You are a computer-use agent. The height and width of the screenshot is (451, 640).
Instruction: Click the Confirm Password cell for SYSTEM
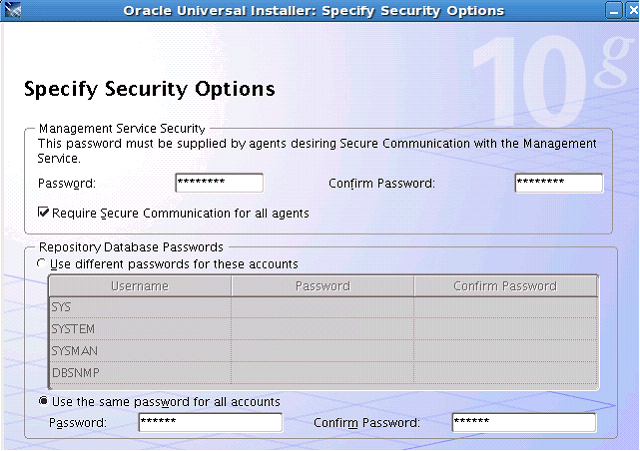(505, 329)
